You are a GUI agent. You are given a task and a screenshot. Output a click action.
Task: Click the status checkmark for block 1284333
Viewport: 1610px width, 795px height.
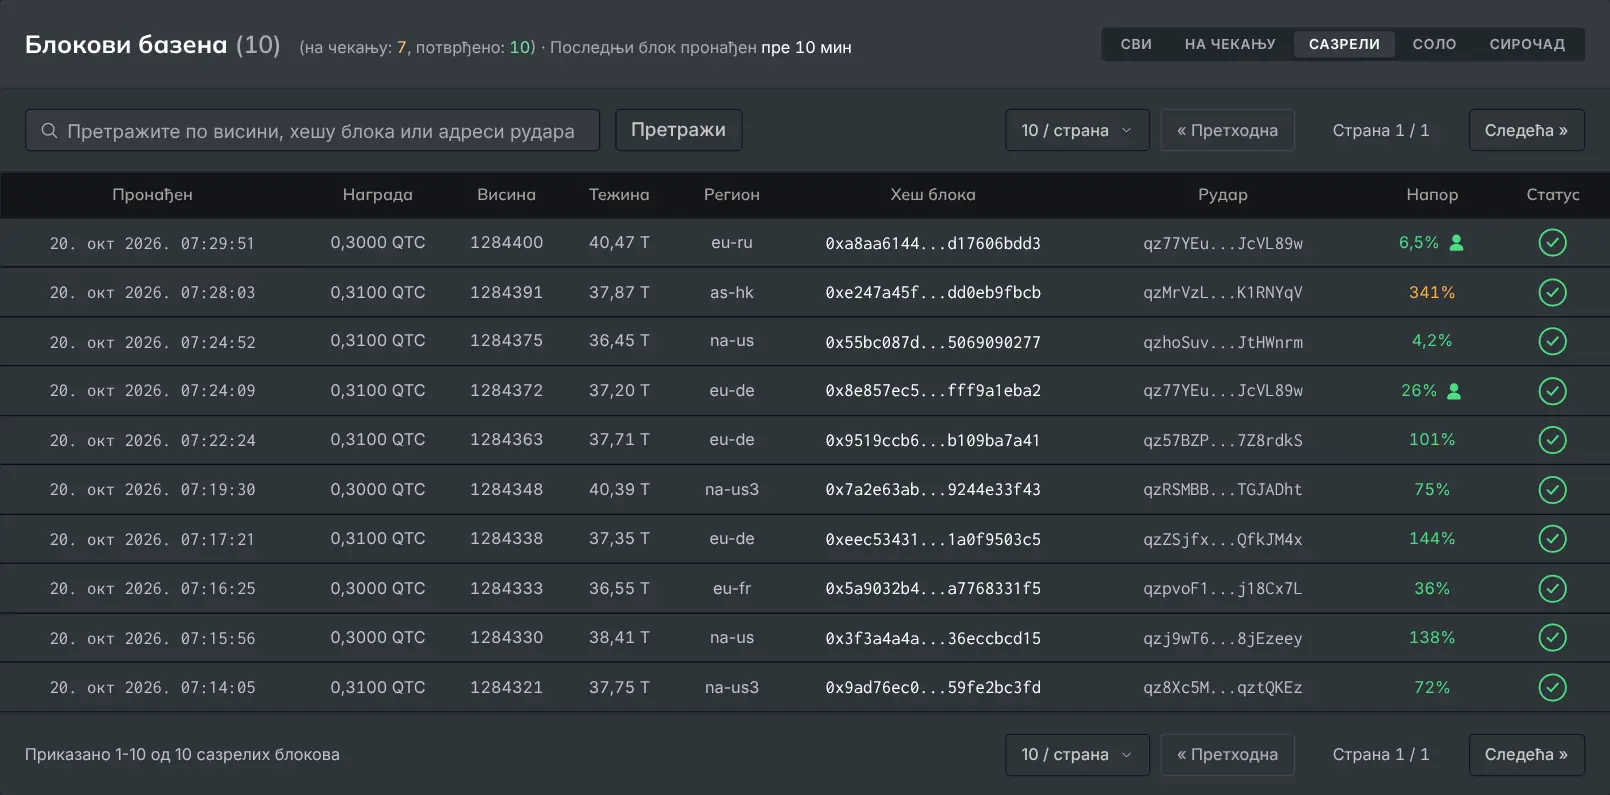click(x=1552, y=588)
